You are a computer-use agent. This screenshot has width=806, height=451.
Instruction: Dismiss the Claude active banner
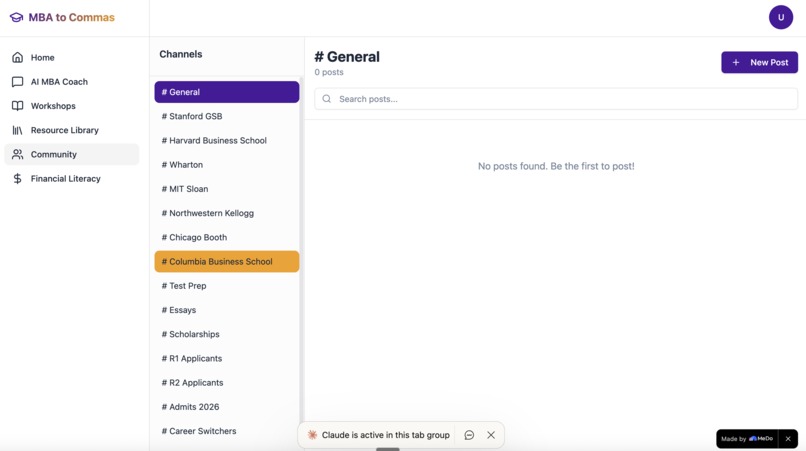pos(491,435)
